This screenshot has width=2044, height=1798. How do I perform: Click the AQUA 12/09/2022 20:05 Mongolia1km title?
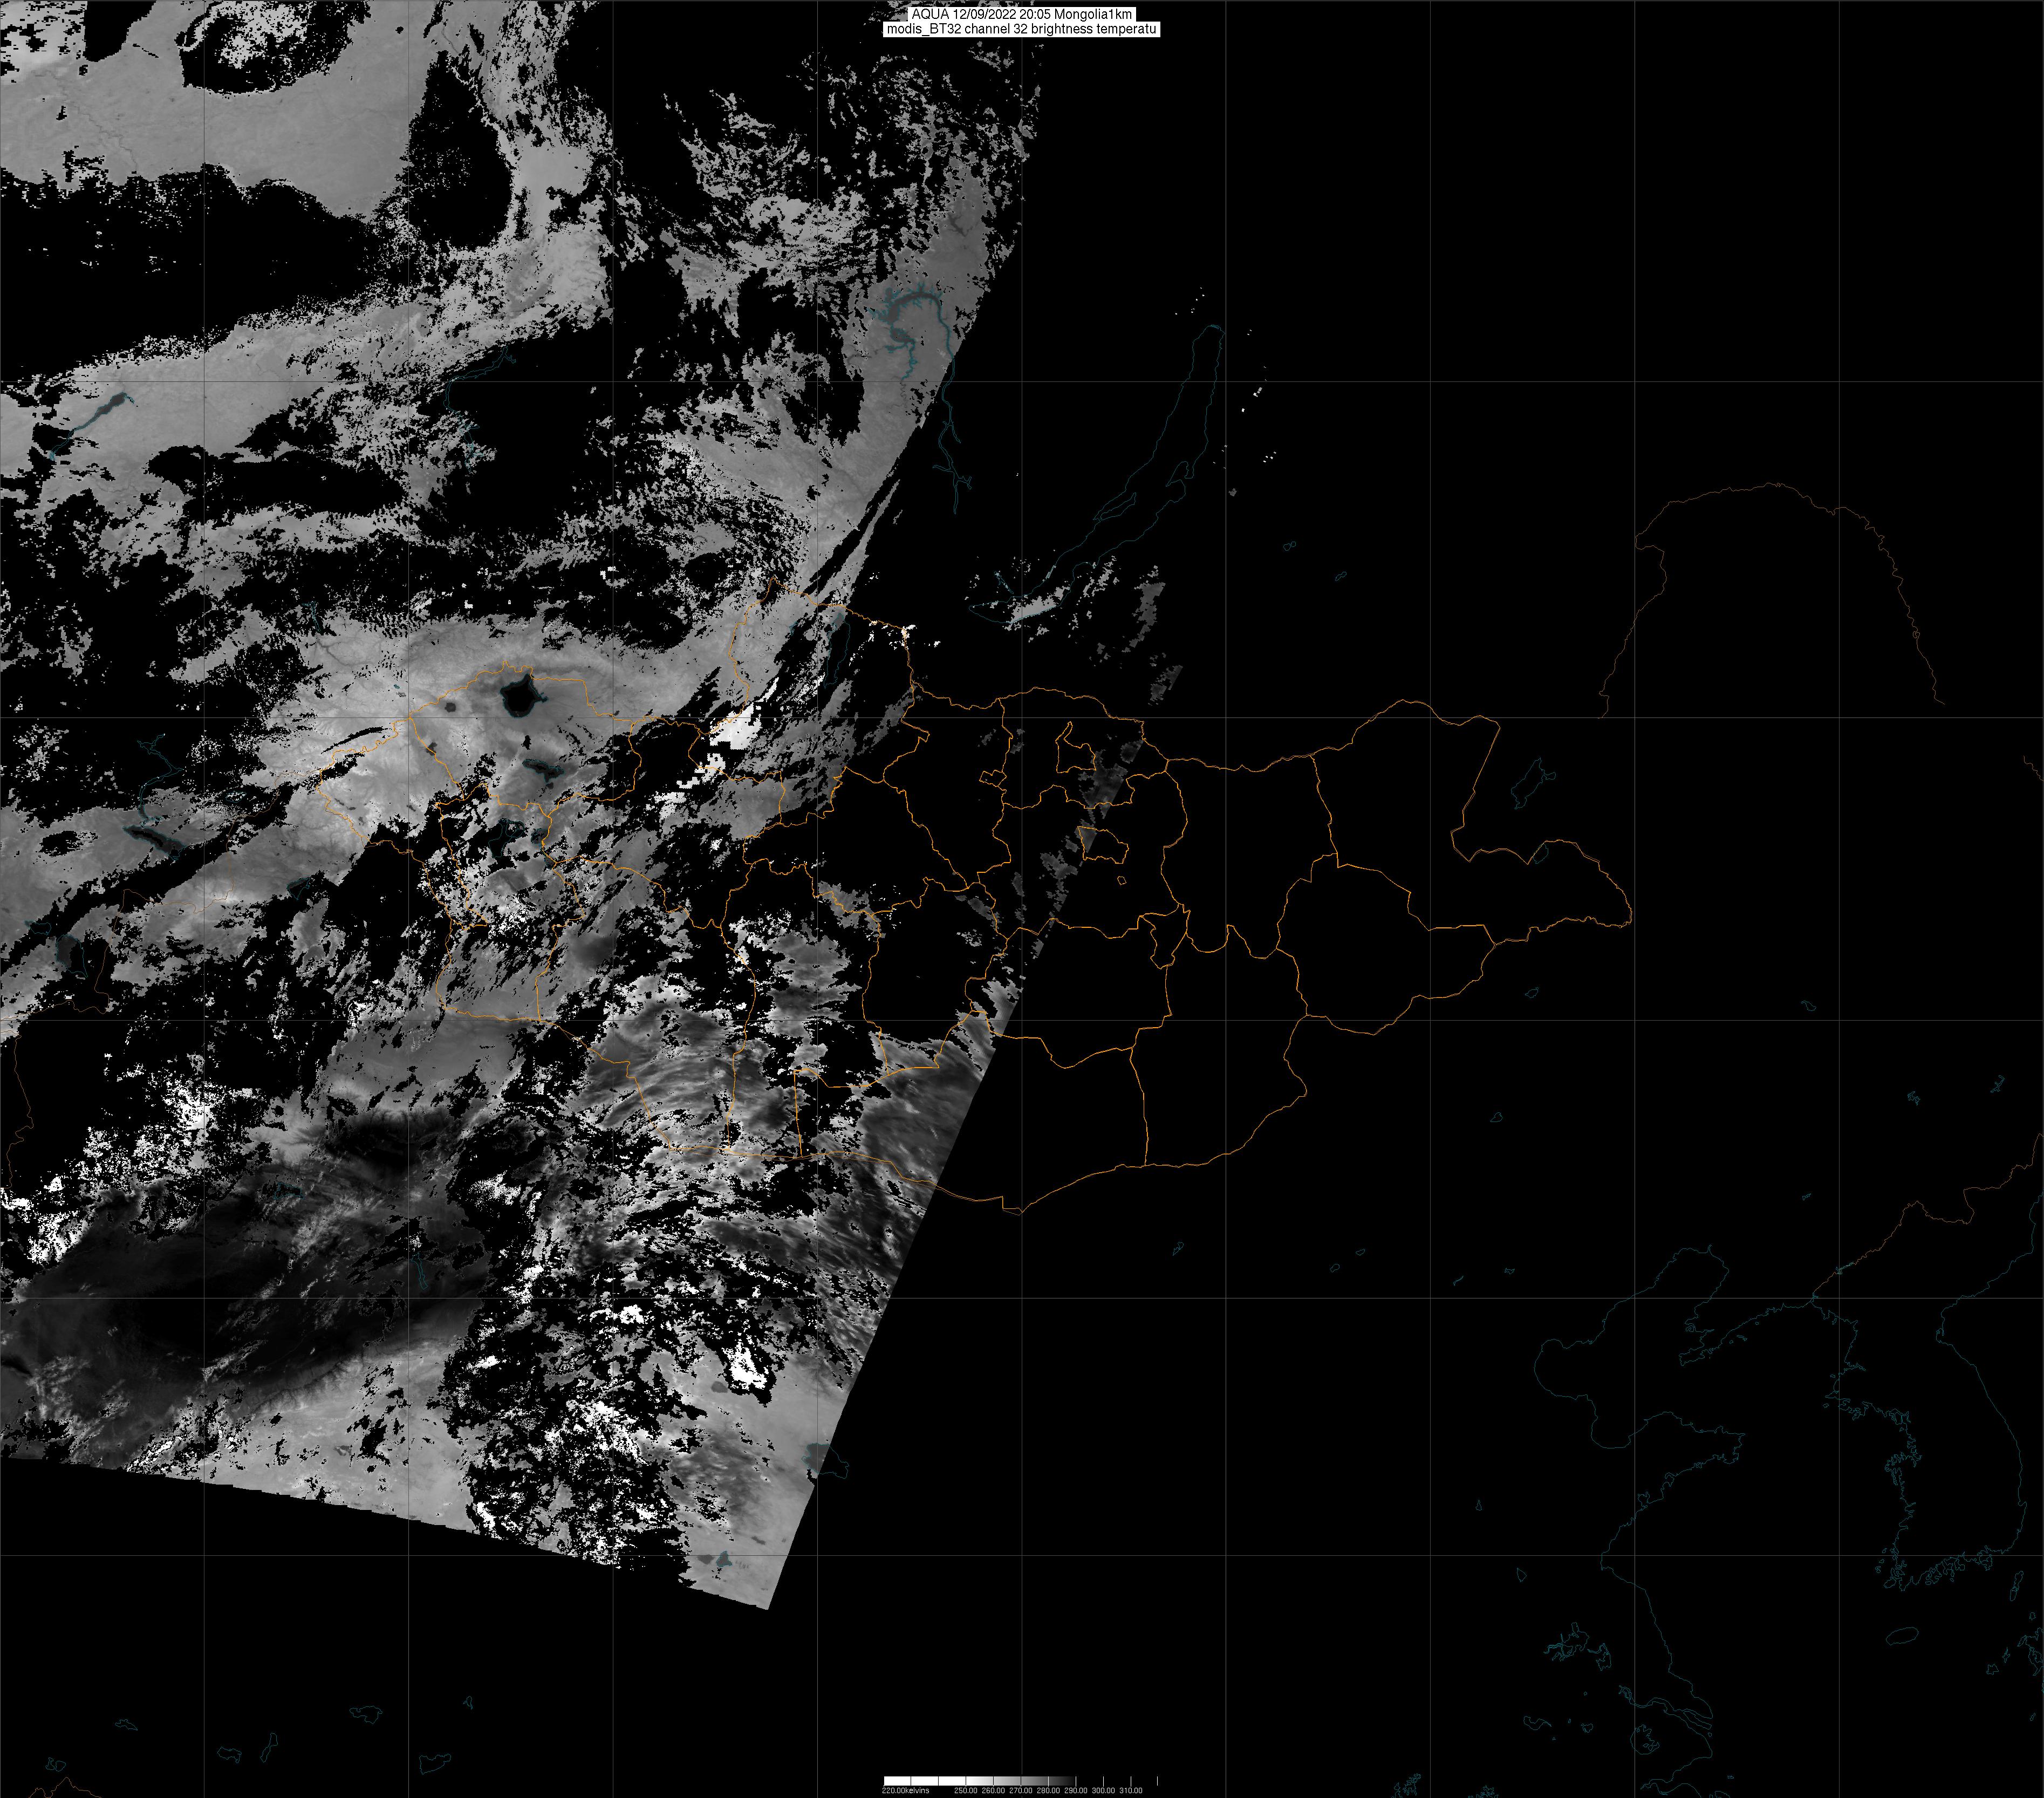click(1021, 14)
